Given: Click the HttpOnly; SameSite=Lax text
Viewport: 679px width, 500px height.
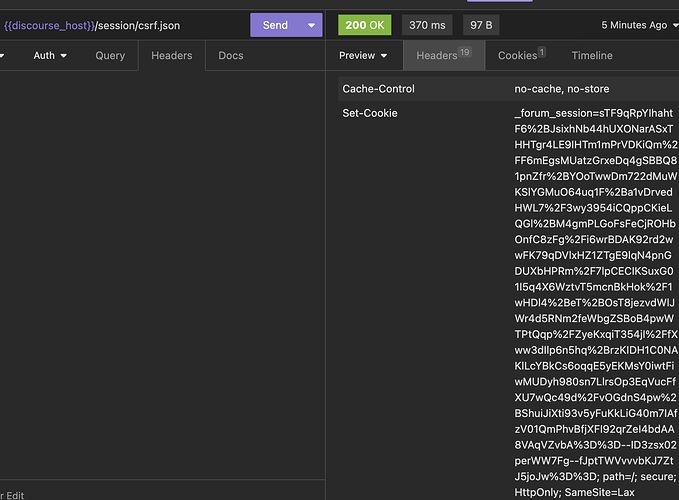Looking at the screenshot, I should click(x=574, y=492).
